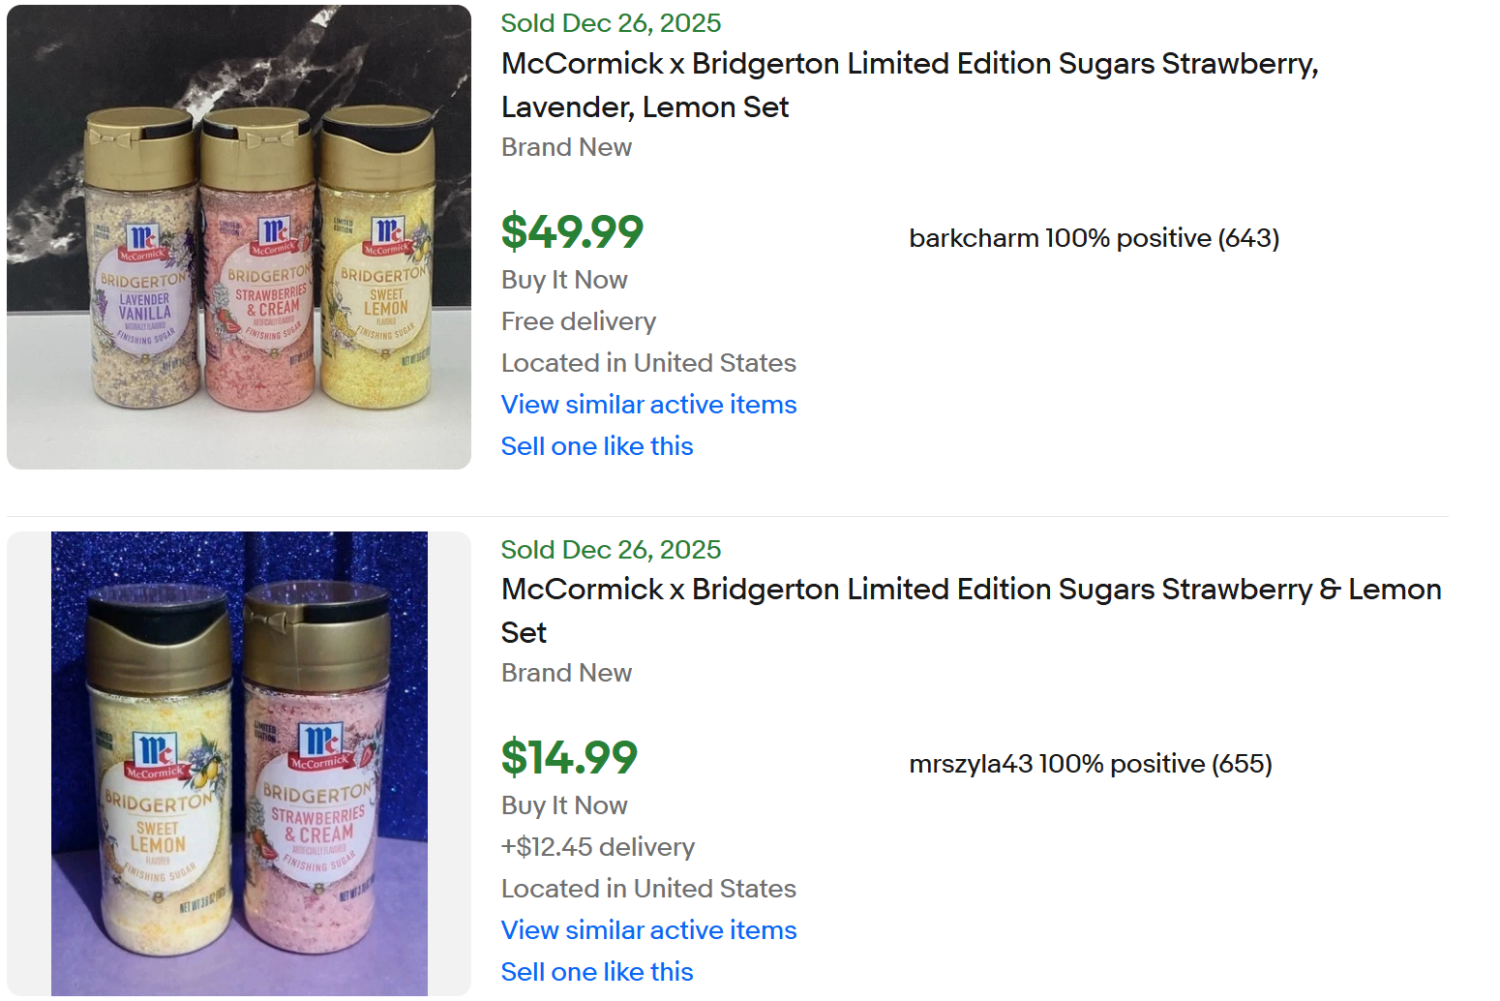1500x1001 pixels.
Task: Open the photo of two sugar bottles
Action: (237, 765)
